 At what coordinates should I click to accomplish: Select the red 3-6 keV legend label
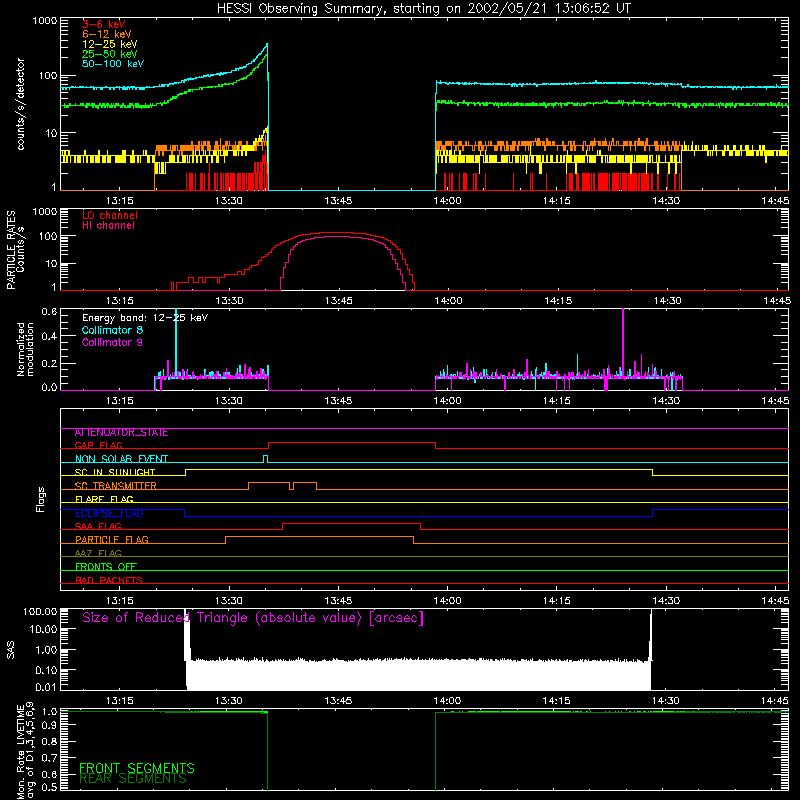(103, 24)
